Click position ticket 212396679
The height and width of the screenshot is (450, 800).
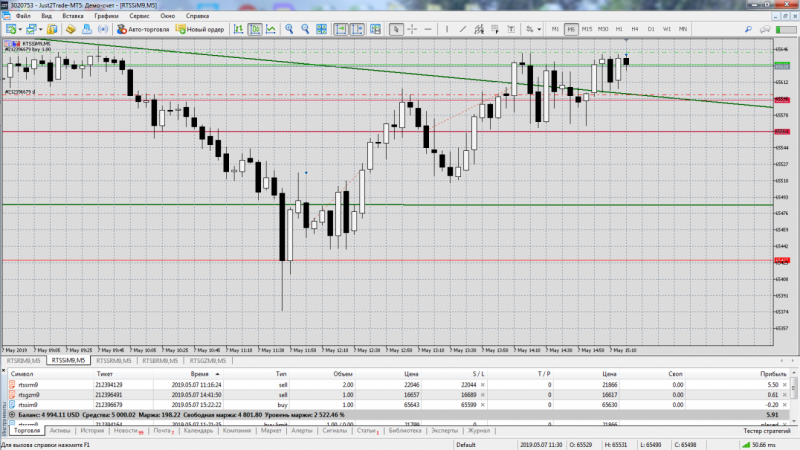109,405
